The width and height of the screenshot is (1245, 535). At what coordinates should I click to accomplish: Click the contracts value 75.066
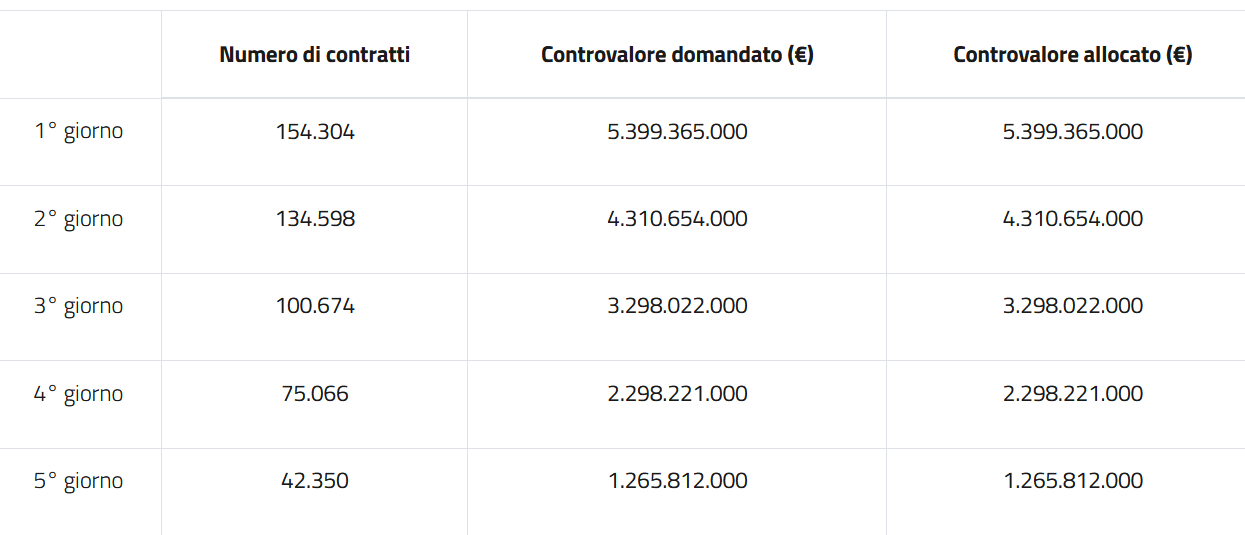coord(315,394)
